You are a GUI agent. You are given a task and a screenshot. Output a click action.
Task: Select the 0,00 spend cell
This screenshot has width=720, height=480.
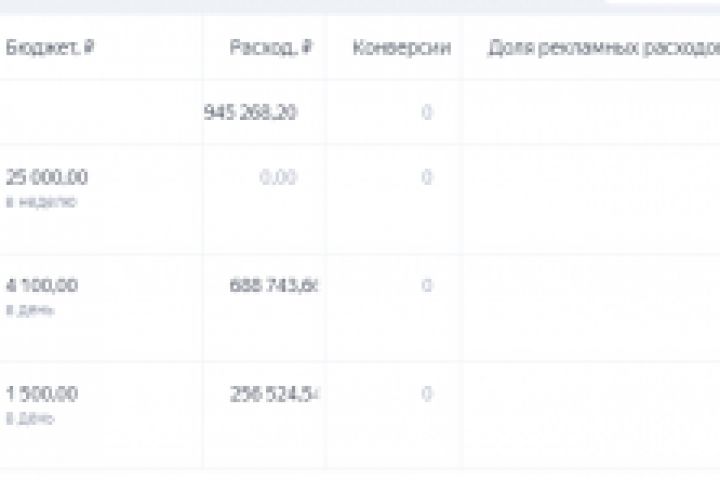[x=277, y=177]
